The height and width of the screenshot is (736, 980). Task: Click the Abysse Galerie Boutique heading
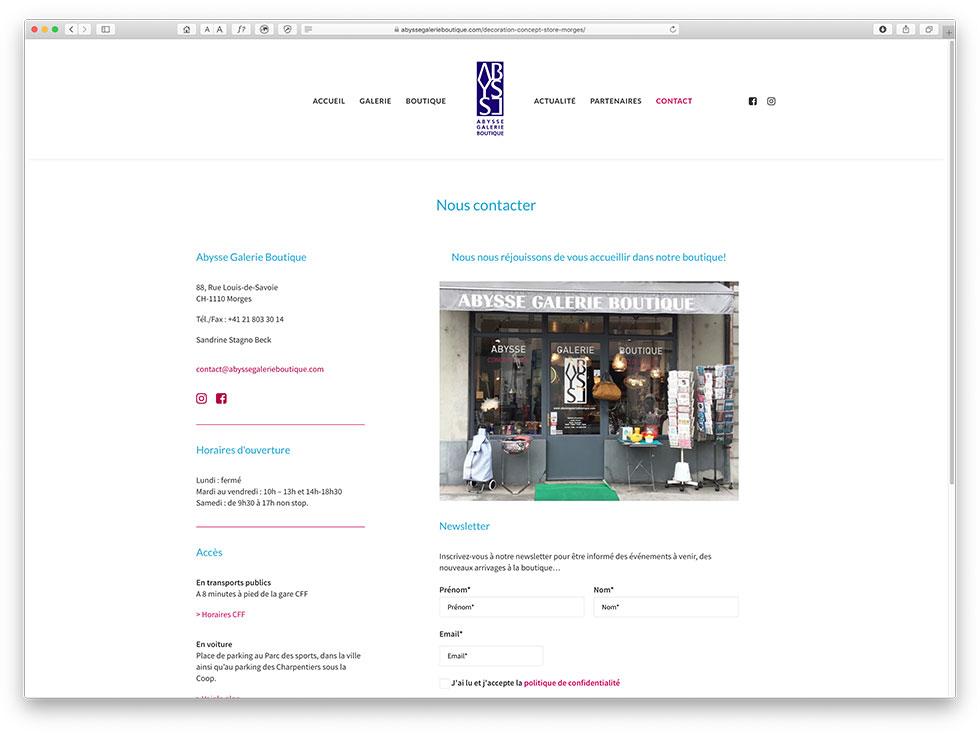point(251,257)
